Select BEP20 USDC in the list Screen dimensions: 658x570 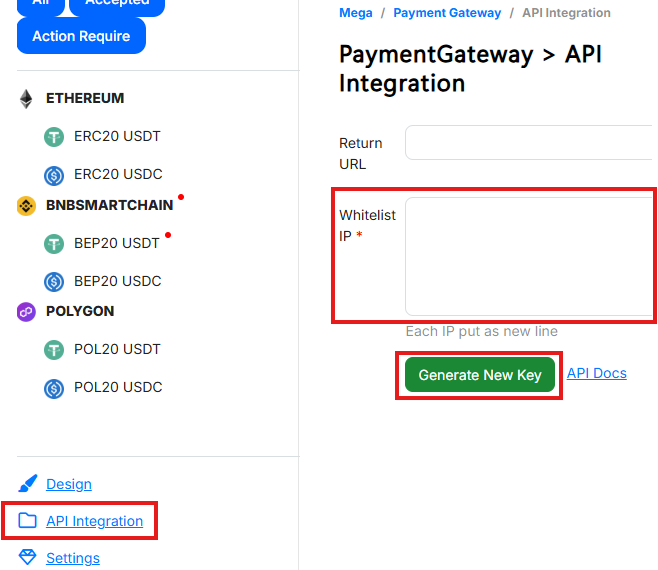tap(118, 281)
